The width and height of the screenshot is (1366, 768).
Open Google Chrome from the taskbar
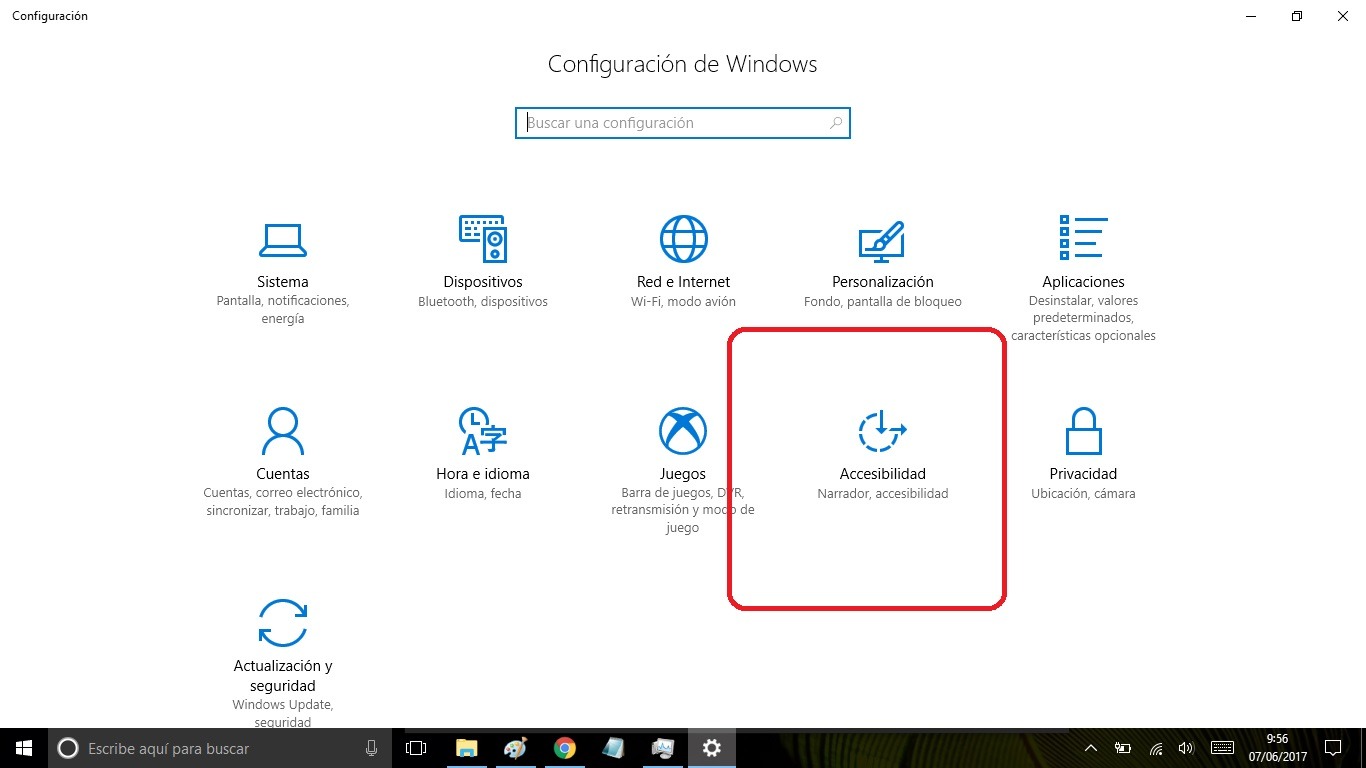(x=564, y=748)
